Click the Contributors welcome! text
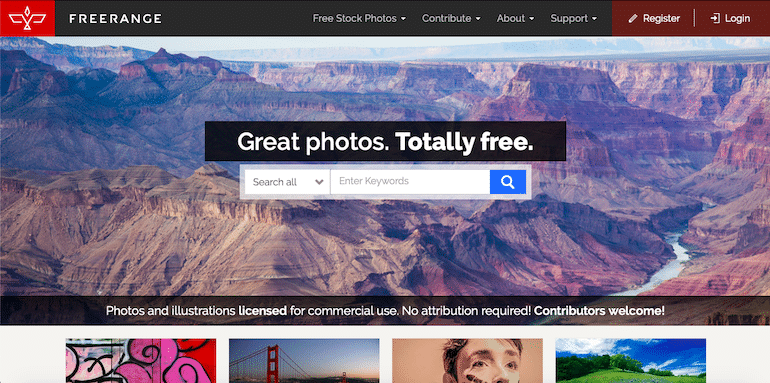The image size is (770, 383). [599, 311]
